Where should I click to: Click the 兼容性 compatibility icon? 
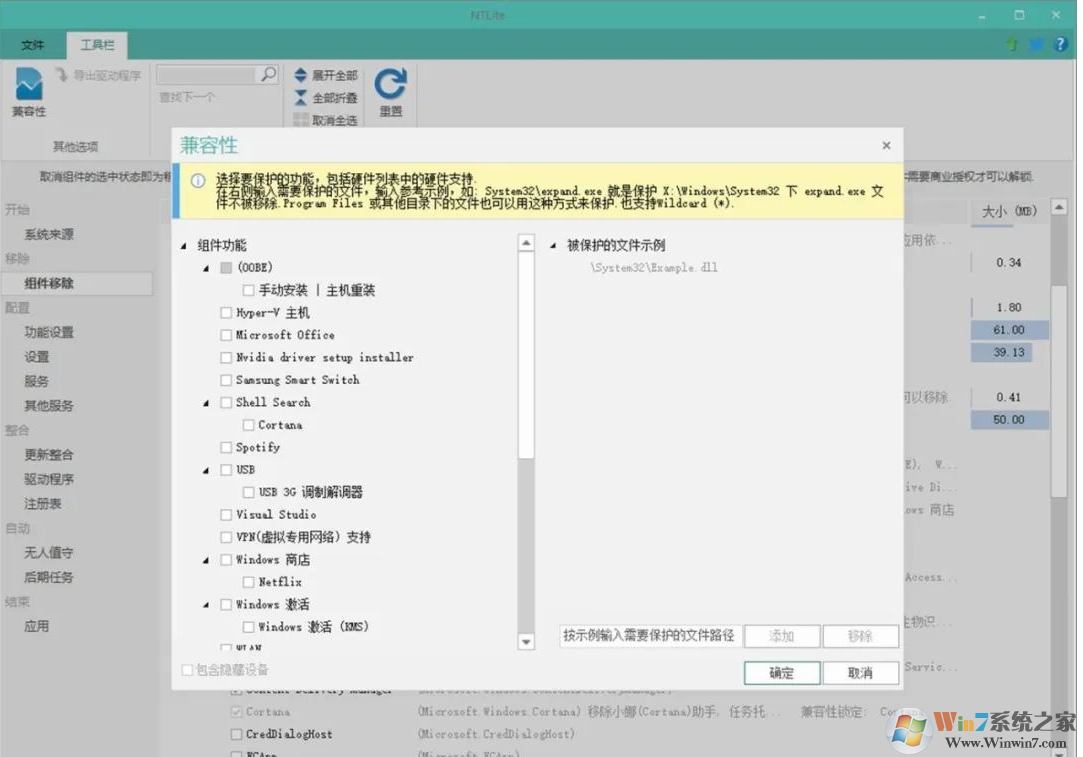coord(29,84)
